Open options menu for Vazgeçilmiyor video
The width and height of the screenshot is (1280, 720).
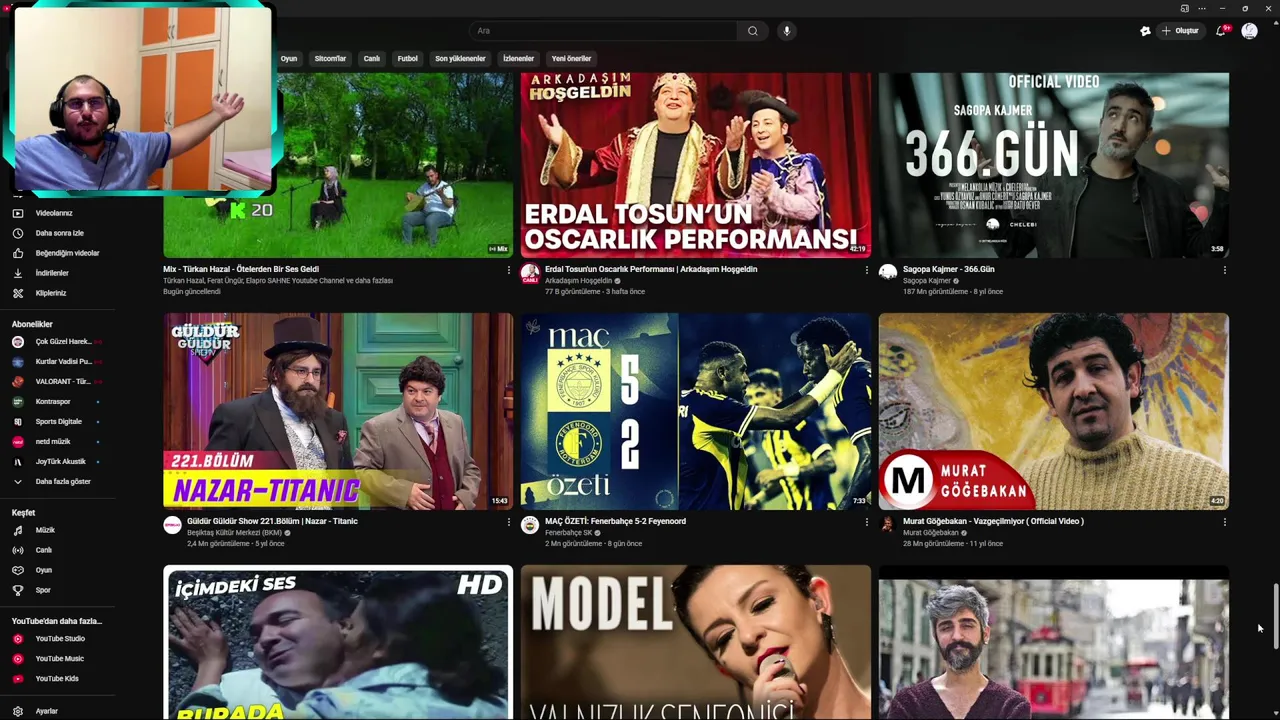tap(1224, 522)
